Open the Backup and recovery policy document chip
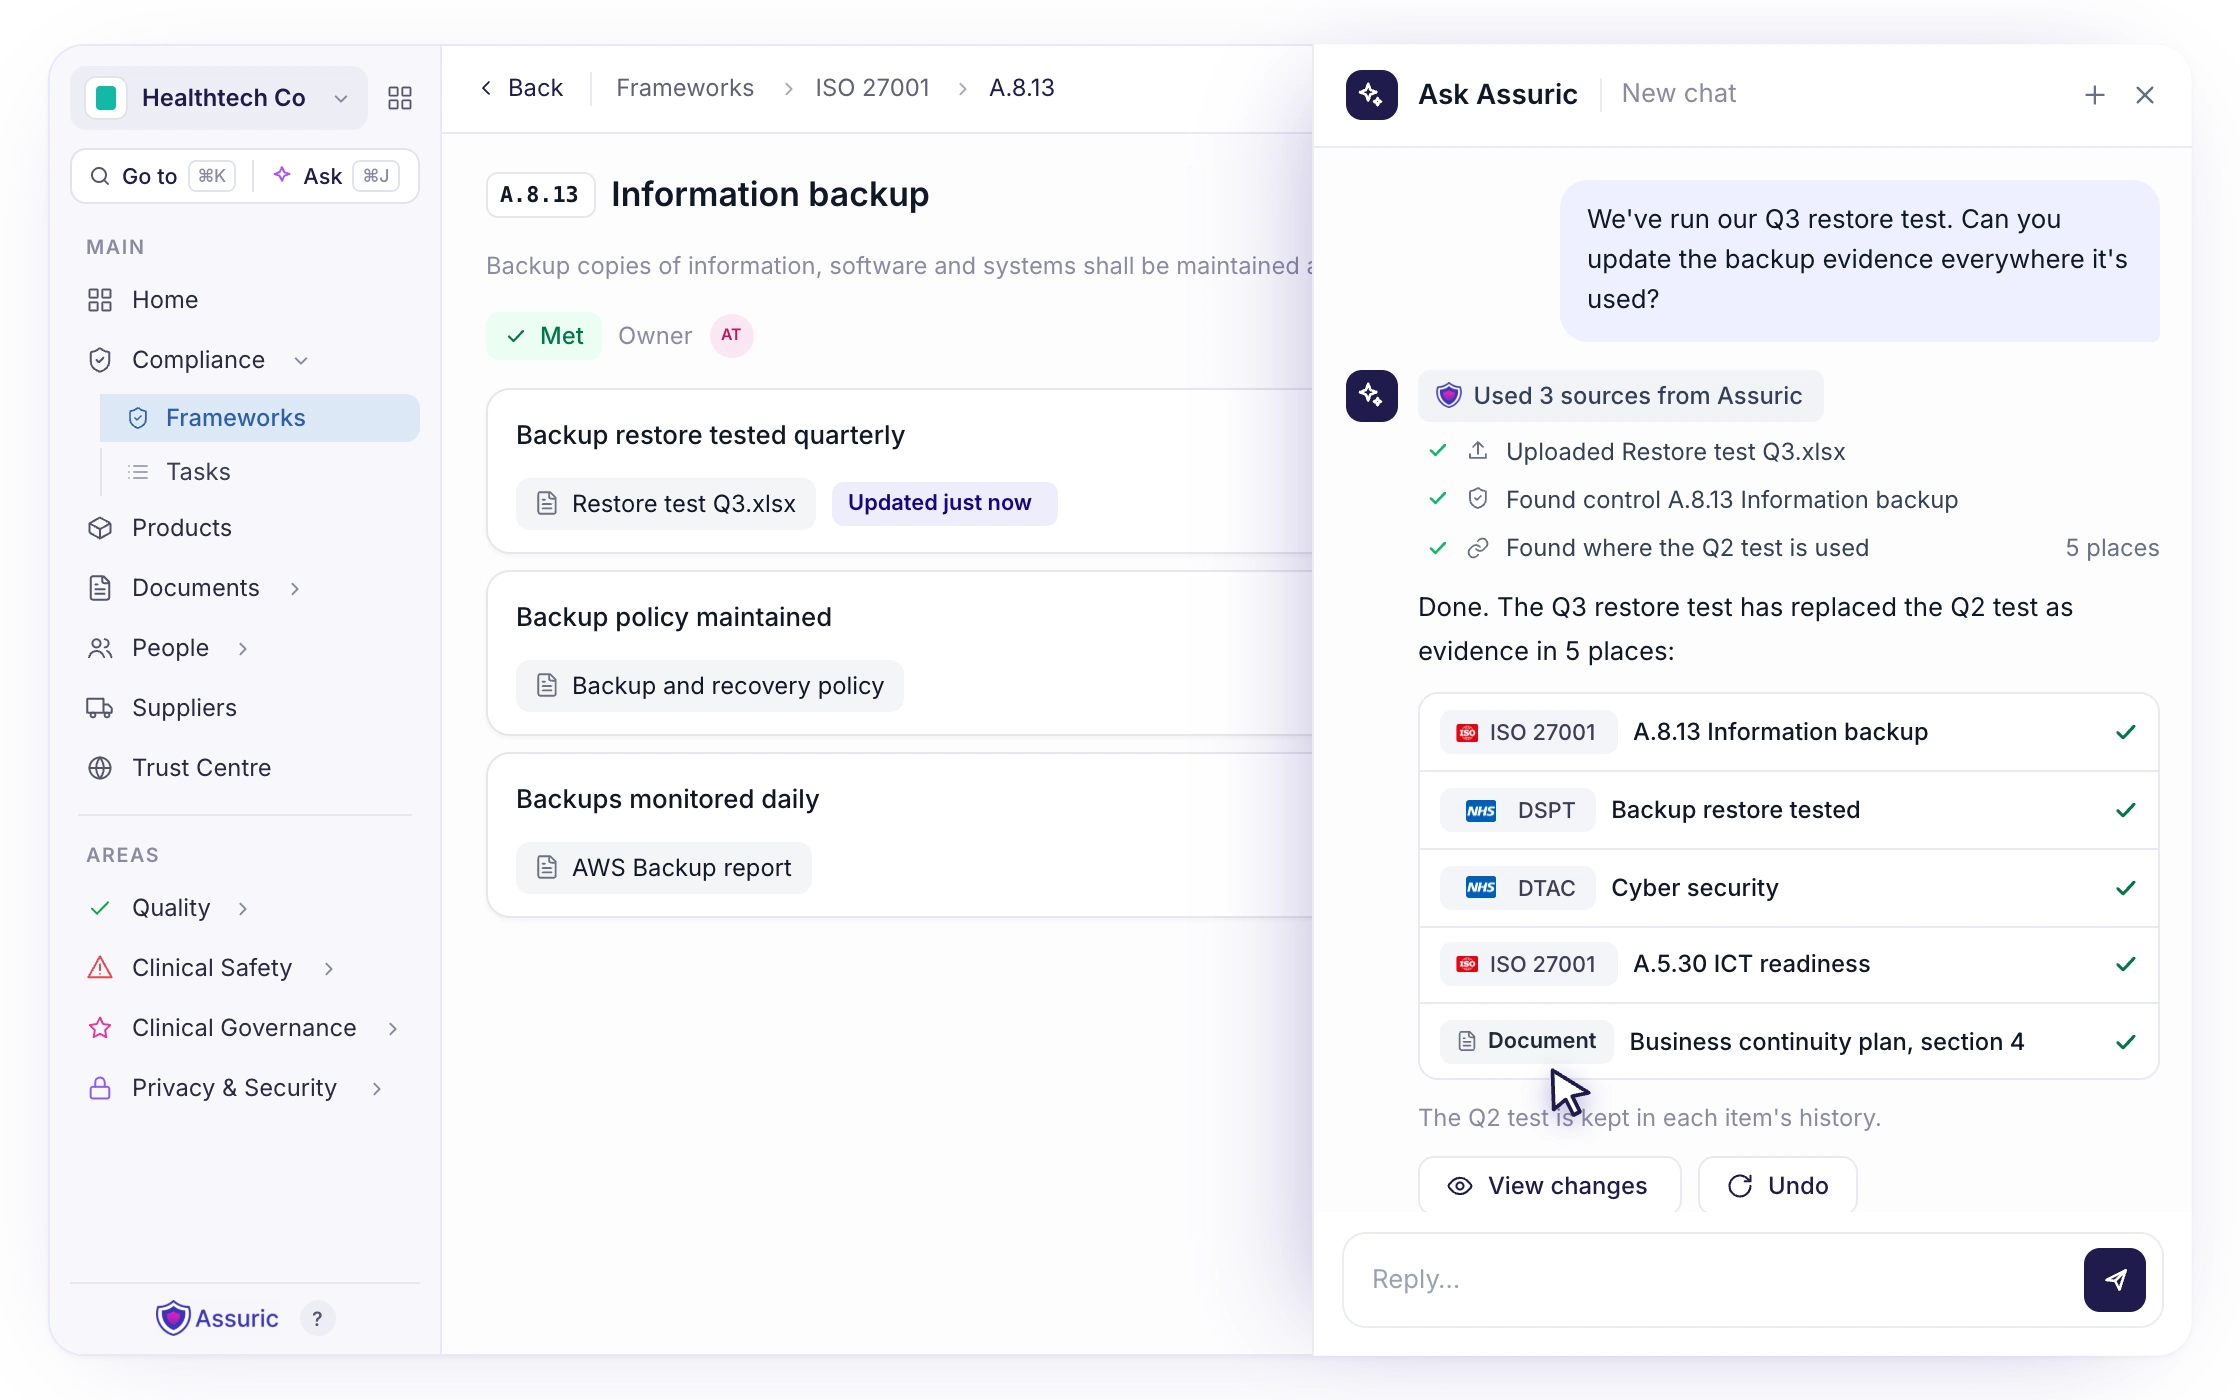Viewport: 2240px width, 1400px height. point(710,686)
